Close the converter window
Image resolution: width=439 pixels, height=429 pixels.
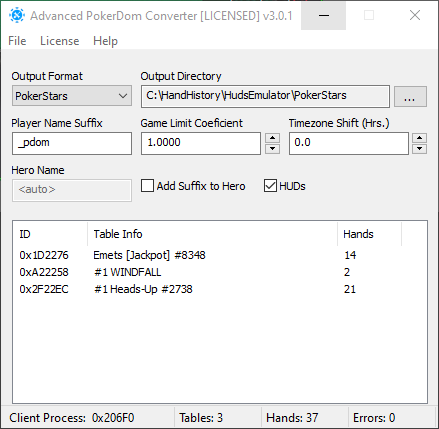tap(415, 15)
